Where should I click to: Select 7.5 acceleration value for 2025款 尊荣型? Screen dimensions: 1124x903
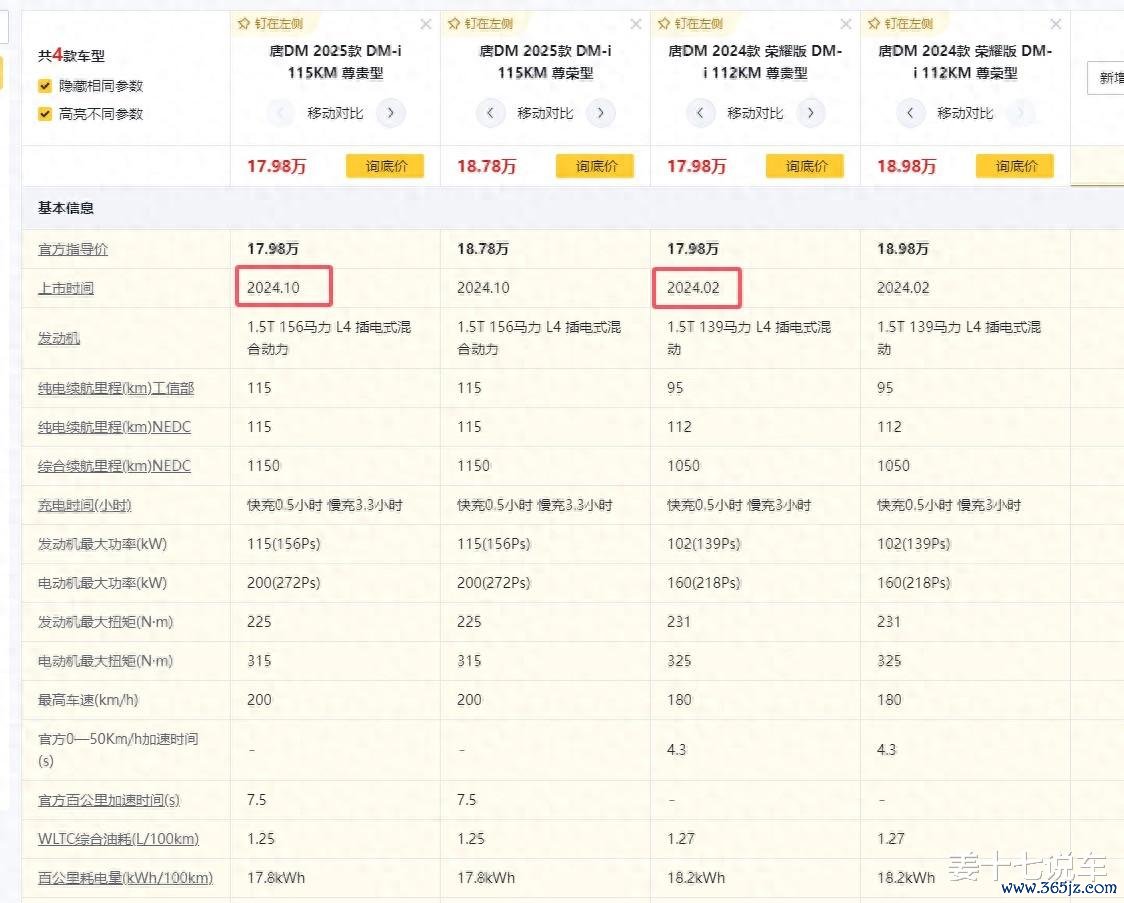[x=467, y=800]
